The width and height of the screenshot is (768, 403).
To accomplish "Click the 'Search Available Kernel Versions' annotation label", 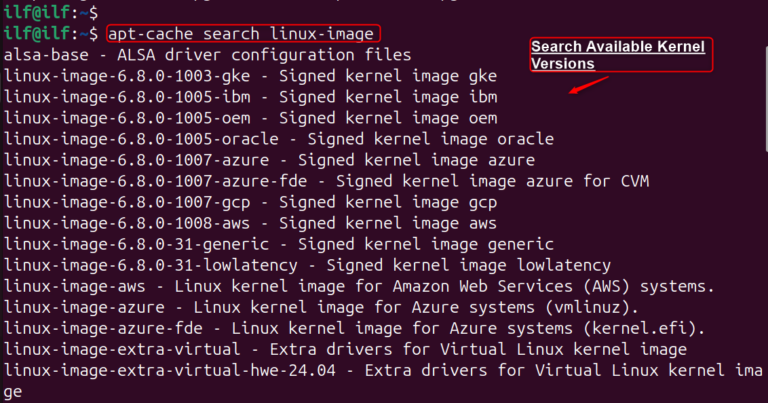I will click(x=618, y=55).
